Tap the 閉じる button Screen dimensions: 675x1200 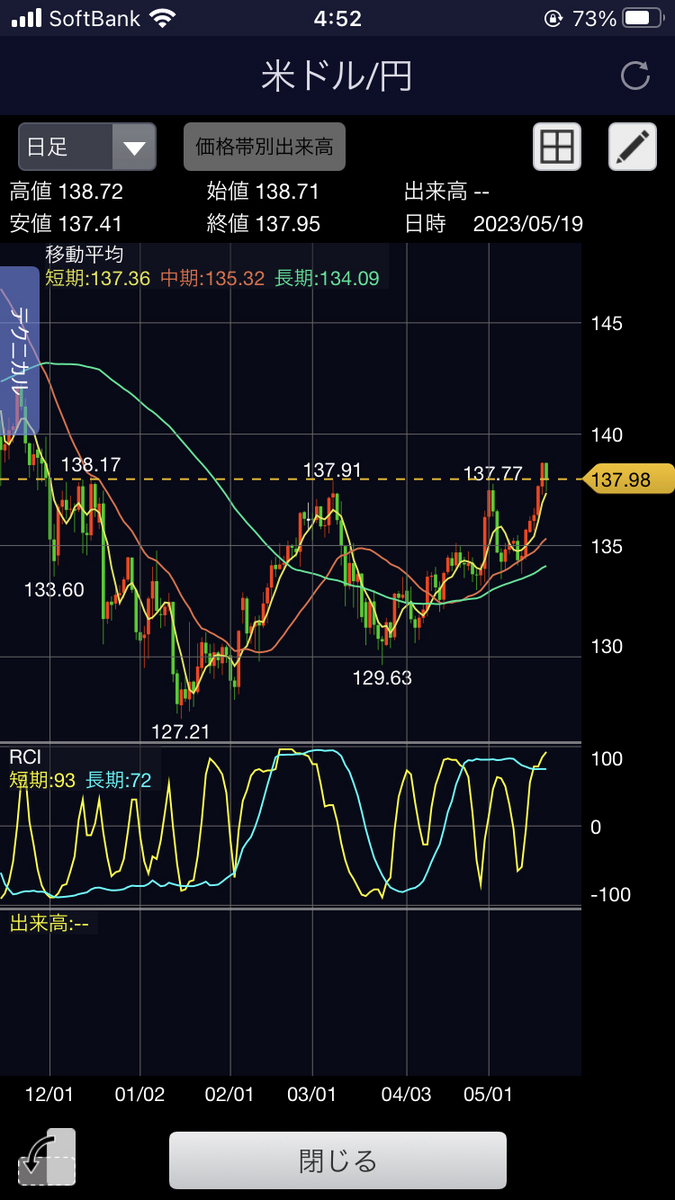[x=338, y=1160]
